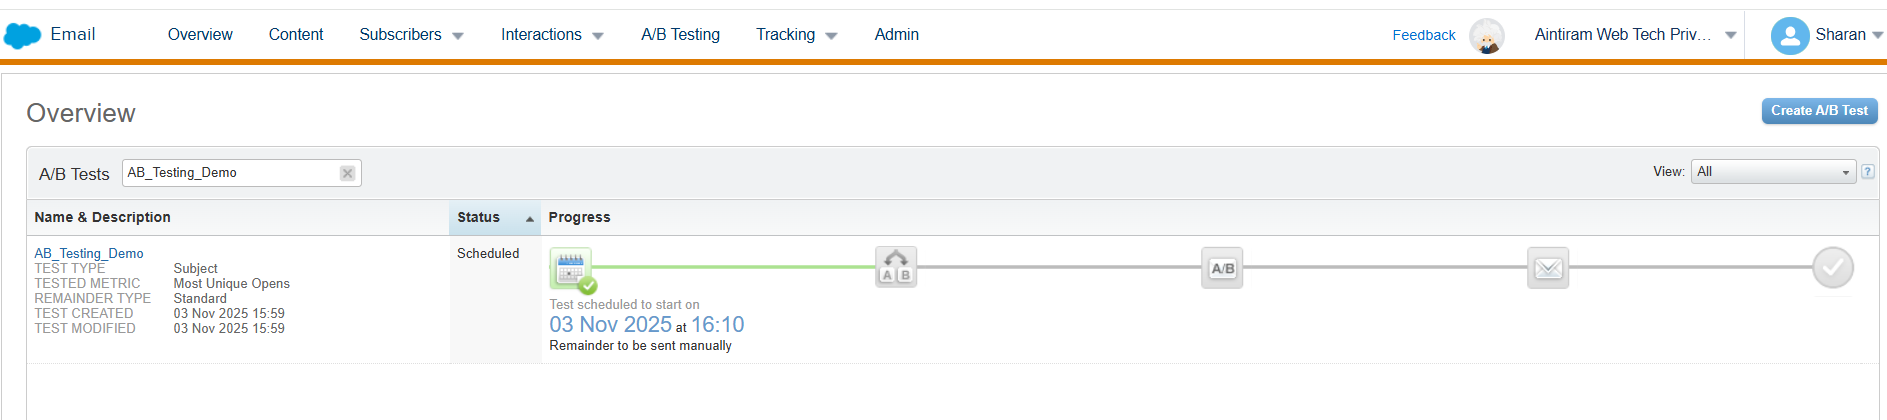1887x420 pixels.
Task: Go to the Overview tab
Action: pos(200,35)
